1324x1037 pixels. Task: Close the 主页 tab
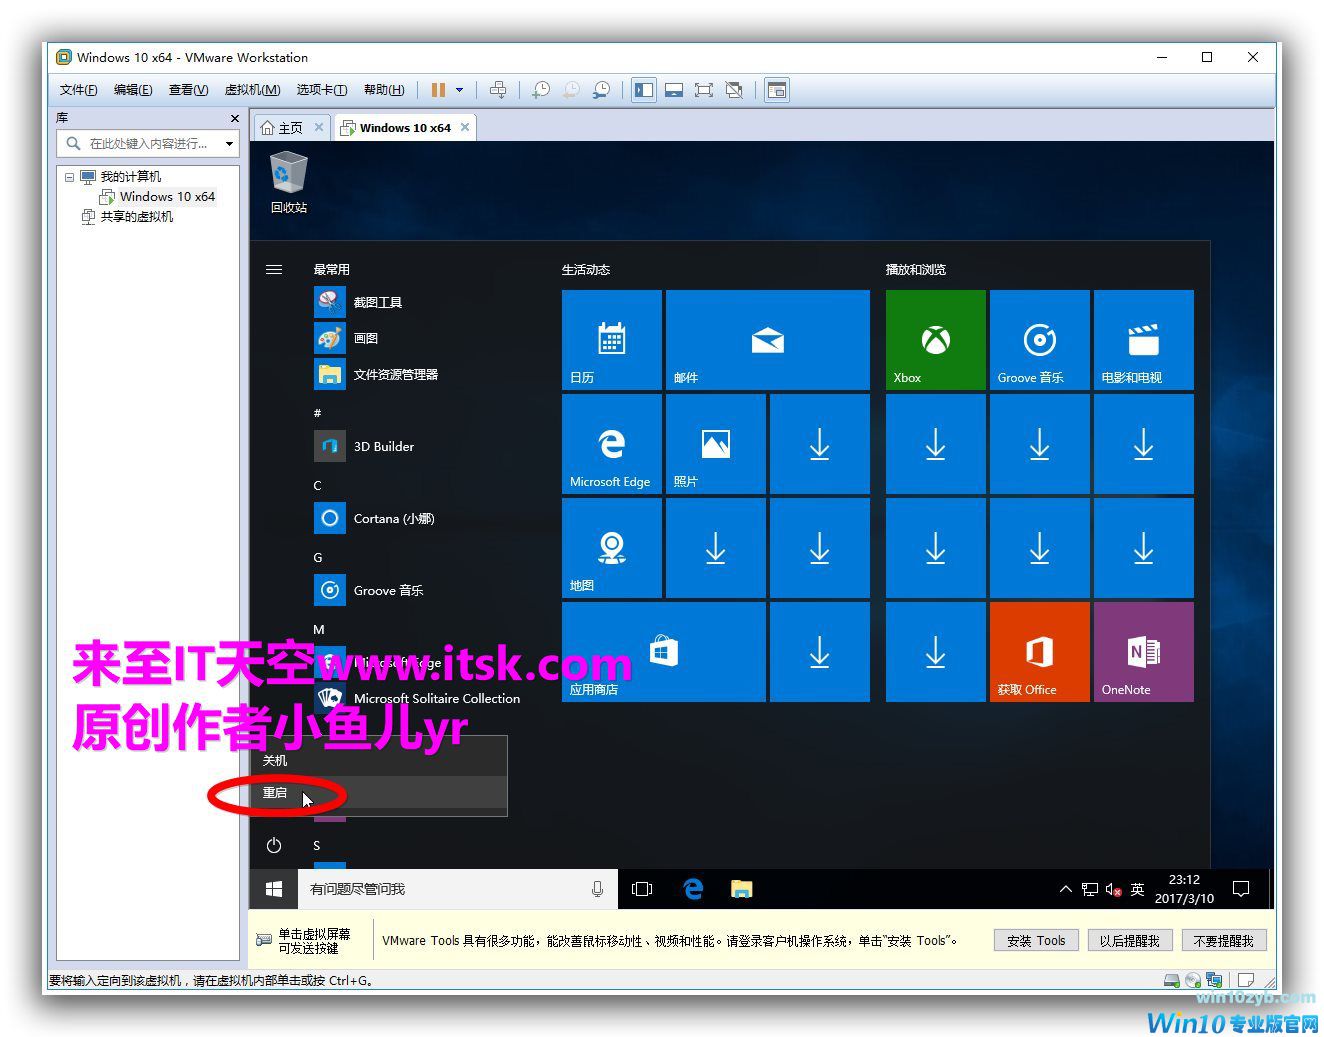coord(319,127)
